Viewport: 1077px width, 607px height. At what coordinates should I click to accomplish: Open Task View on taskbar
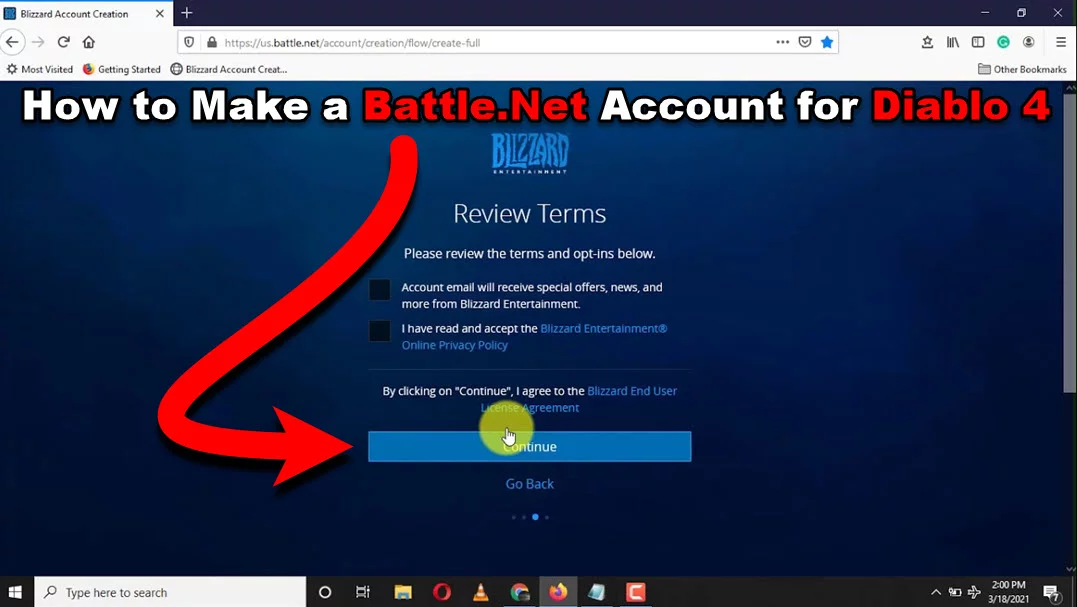pos(363,592)
